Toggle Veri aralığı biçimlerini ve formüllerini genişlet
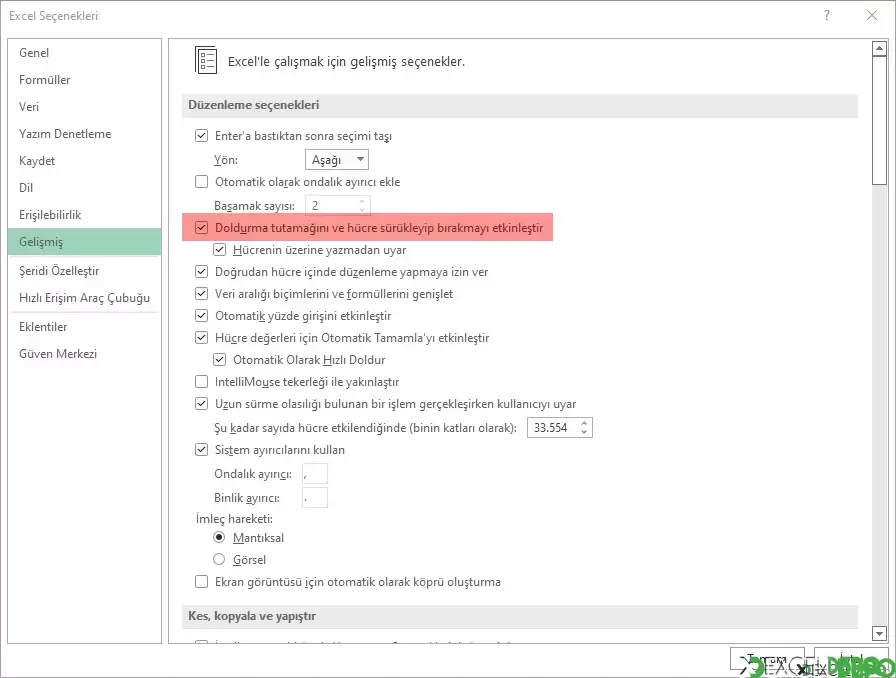Viewport: 896px width, 678px height. pyautogui.click(x=201, y=293)
